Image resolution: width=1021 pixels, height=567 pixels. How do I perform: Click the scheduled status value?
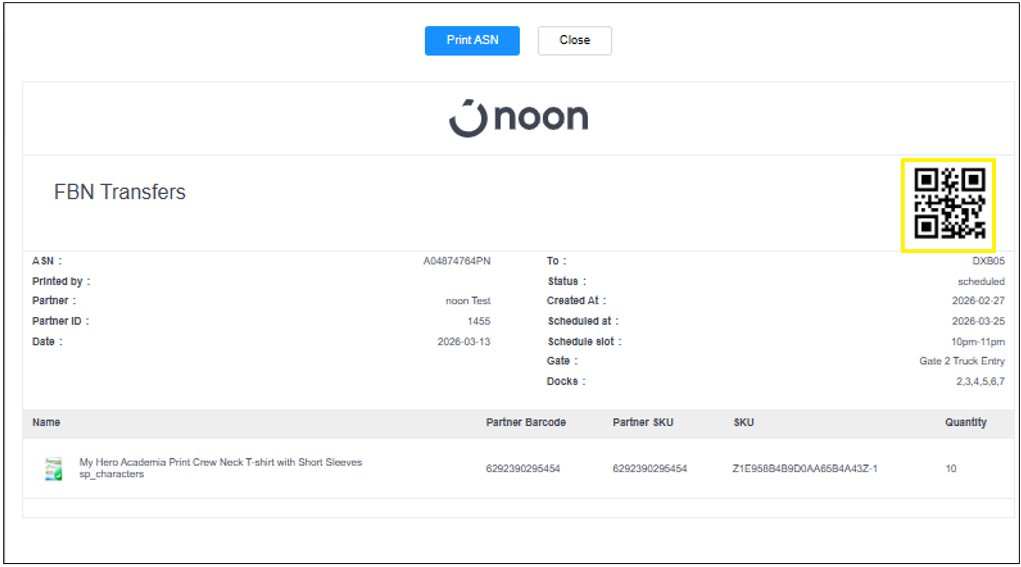981,281
